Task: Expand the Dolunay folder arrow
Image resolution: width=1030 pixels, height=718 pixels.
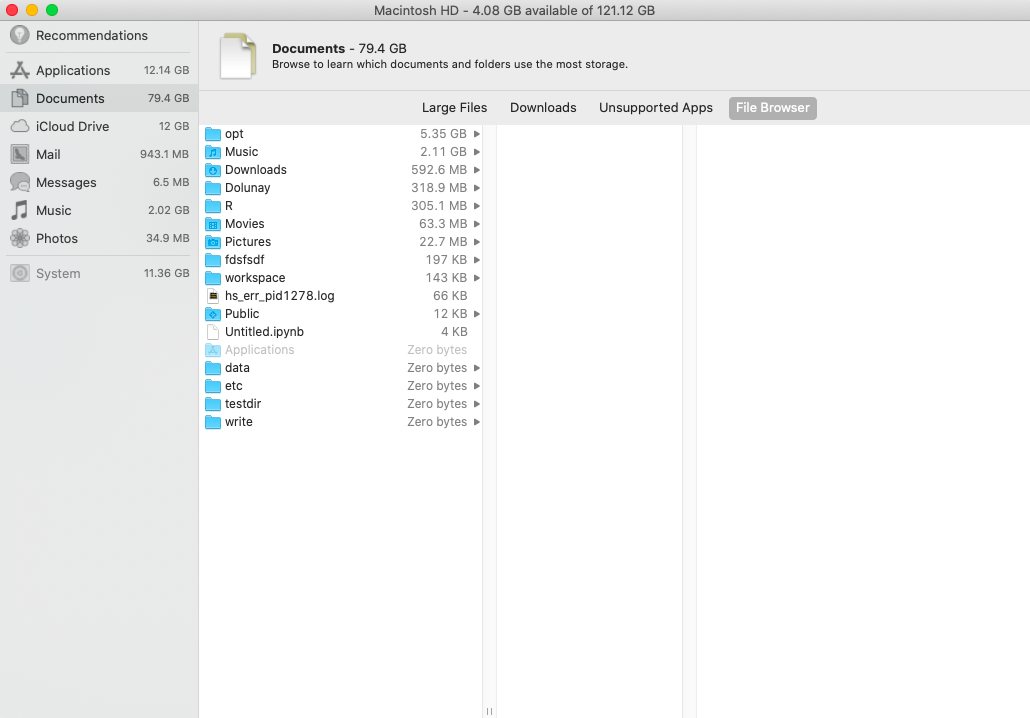Action: [x=477, y=188]
